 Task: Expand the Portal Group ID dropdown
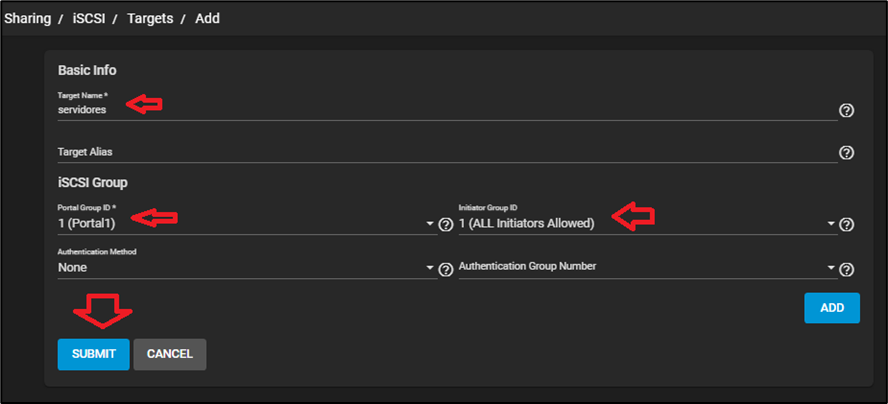click(x=430, y=224)
